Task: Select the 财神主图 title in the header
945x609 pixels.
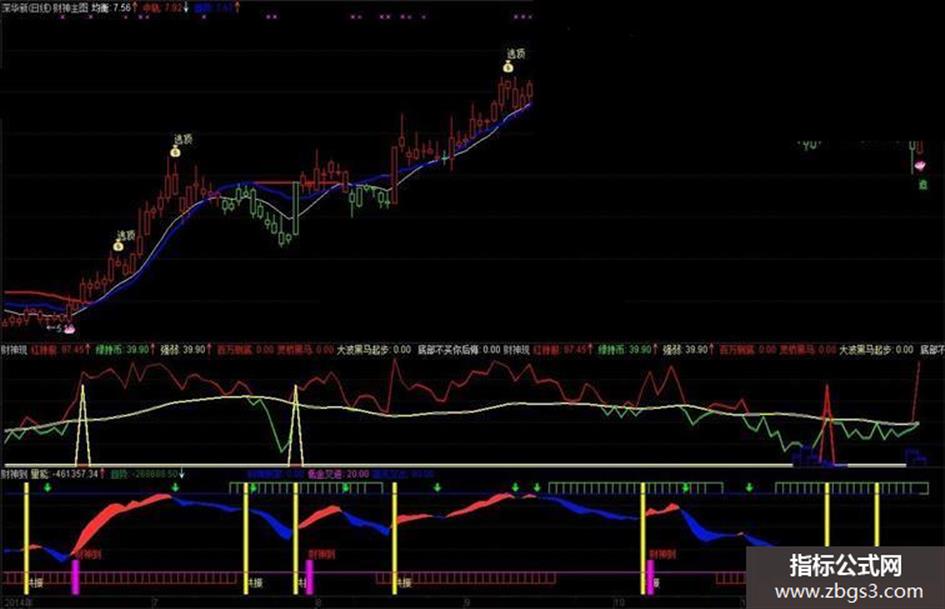Action: [x=71, y=8]
